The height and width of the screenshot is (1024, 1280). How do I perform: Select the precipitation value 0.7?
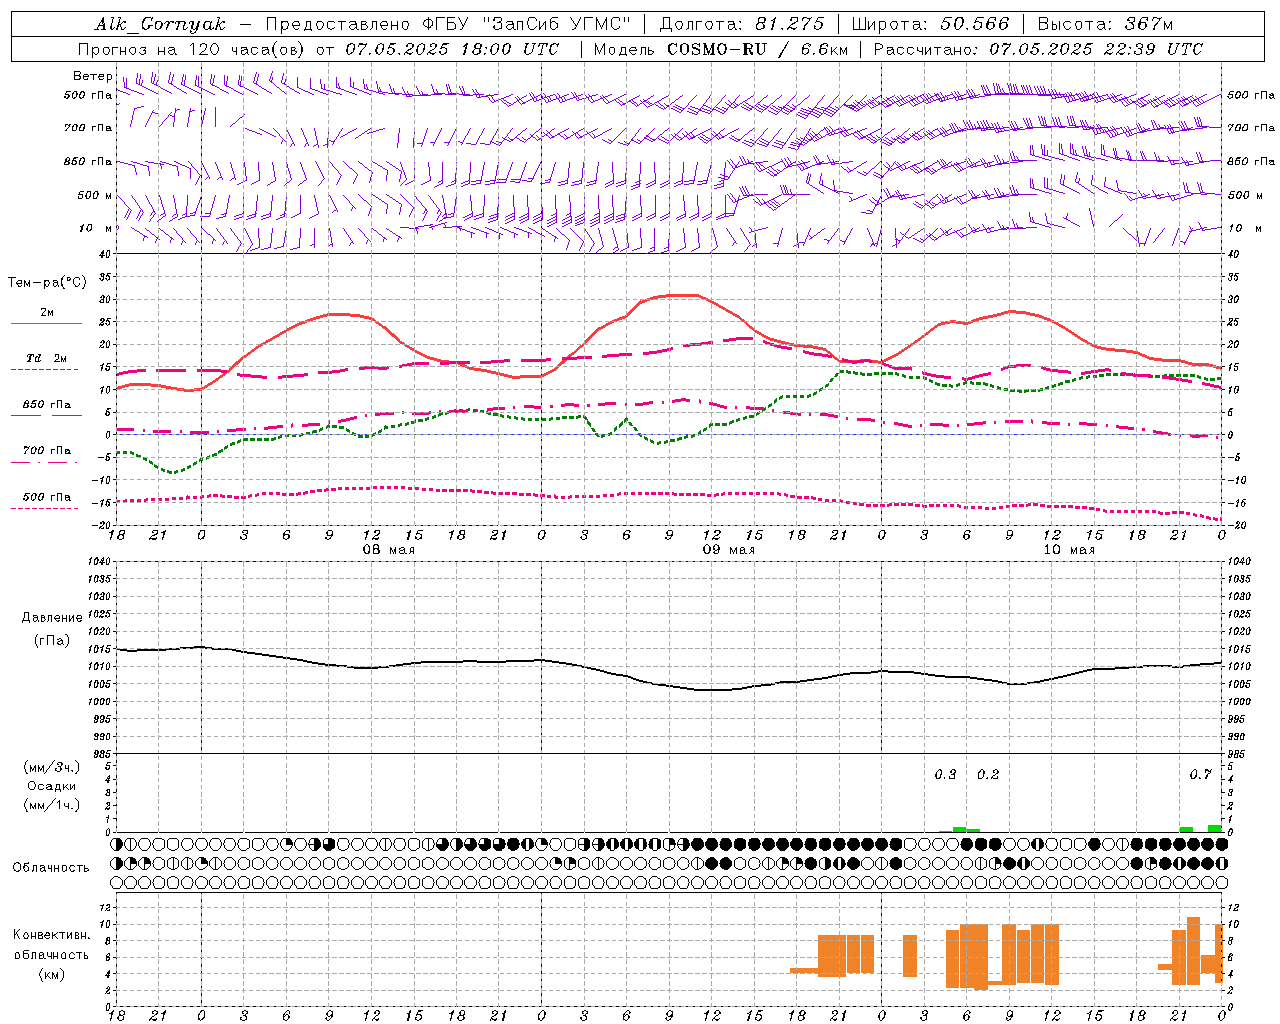click(x=1200, y=774)
